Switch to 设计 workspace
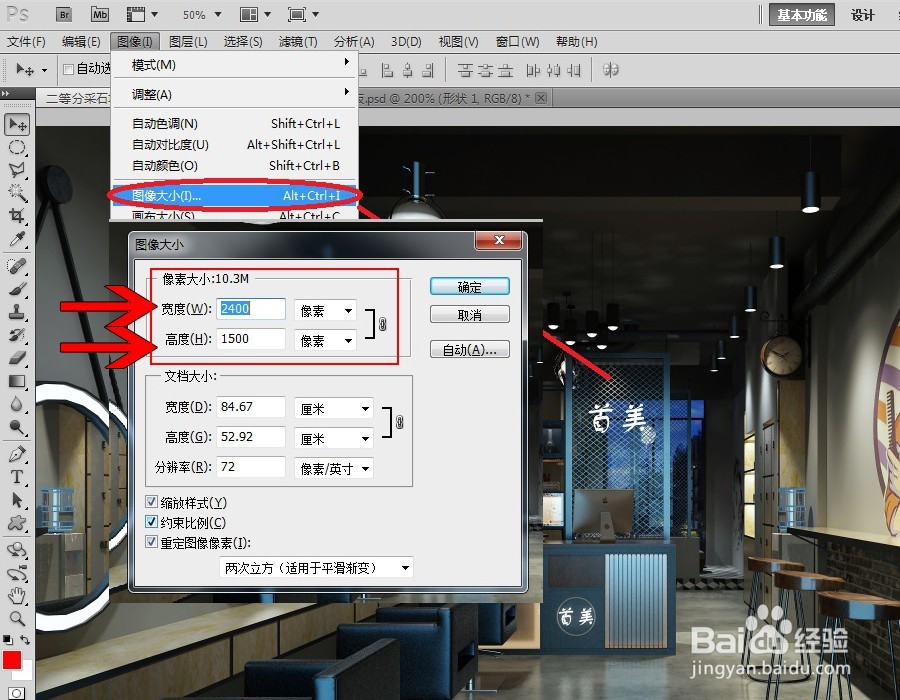 (x=863, y=15)
